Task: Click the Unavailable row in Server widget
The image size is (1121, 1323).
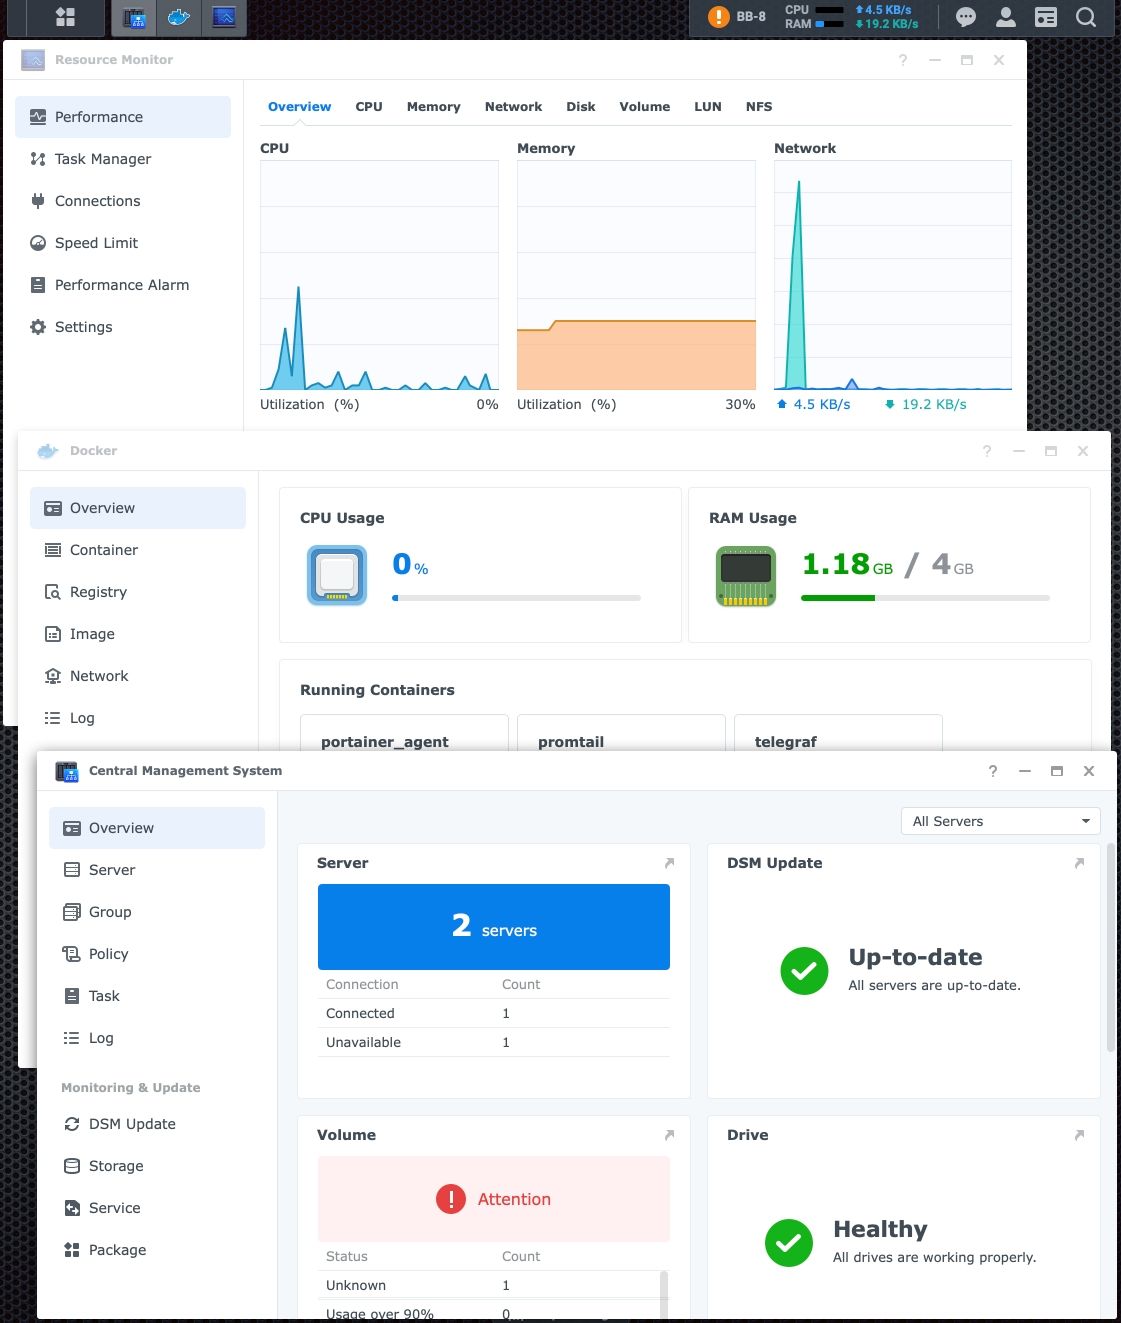Action: [494, 1042]
